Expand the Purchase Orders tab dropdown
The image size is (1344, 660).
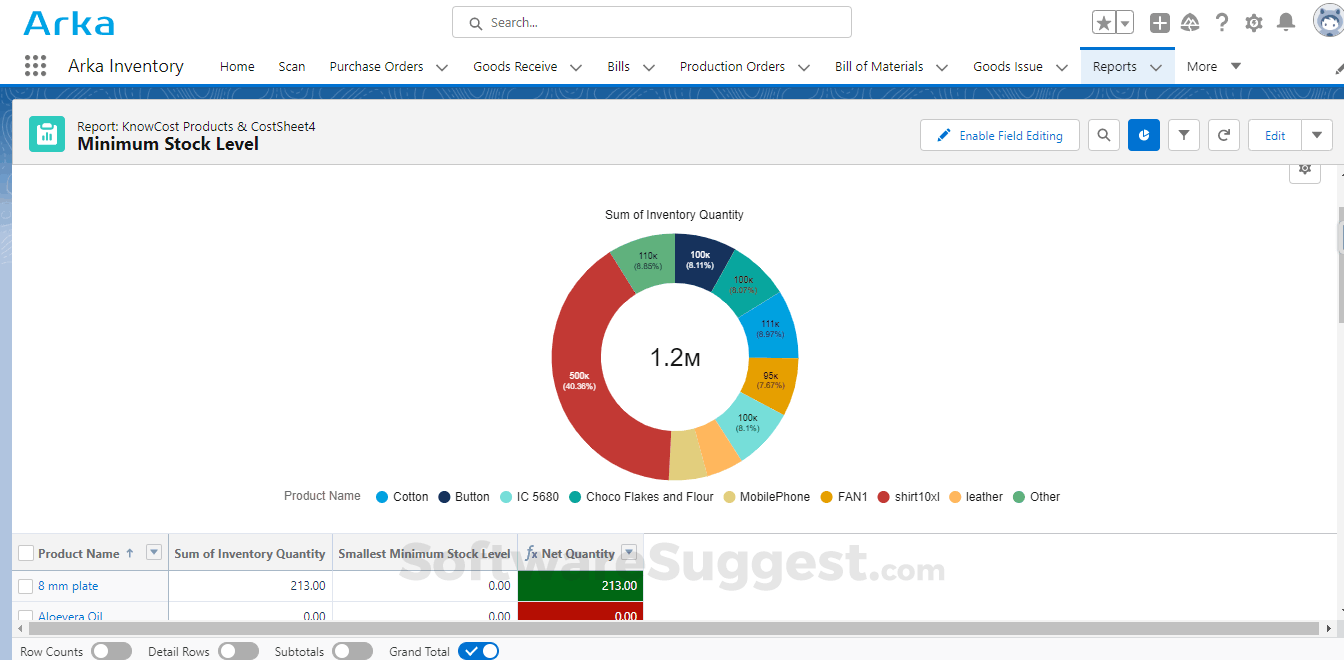click(x=443, y=67)
